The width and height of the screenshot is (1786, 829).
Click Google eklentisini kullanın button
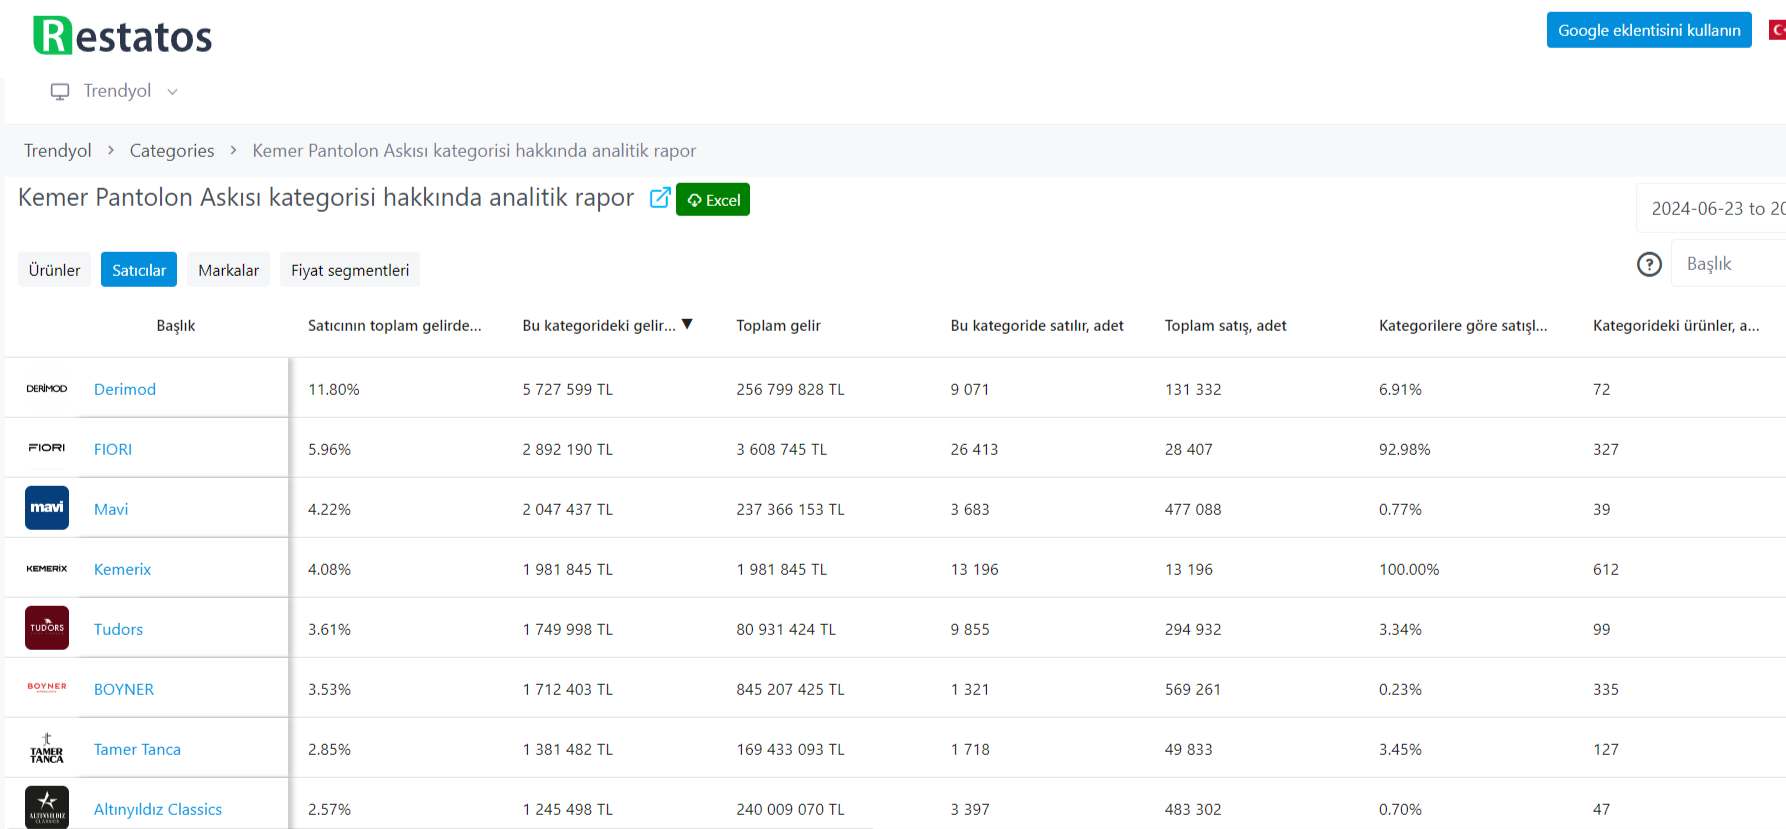click(1649, 30)
